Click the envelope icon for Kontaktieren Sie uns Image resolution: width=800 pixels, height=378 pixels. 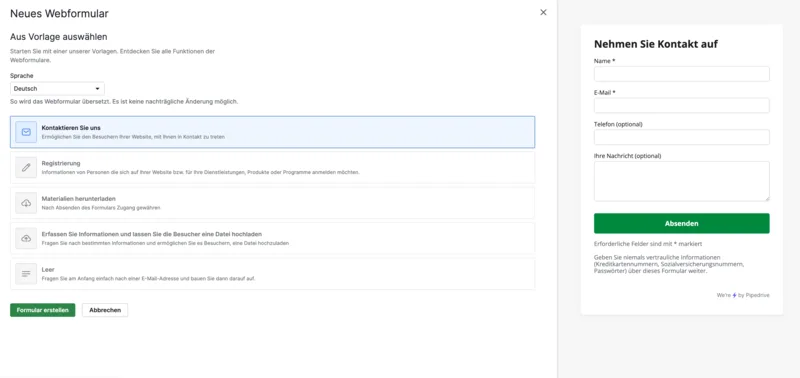pos(26,132)
